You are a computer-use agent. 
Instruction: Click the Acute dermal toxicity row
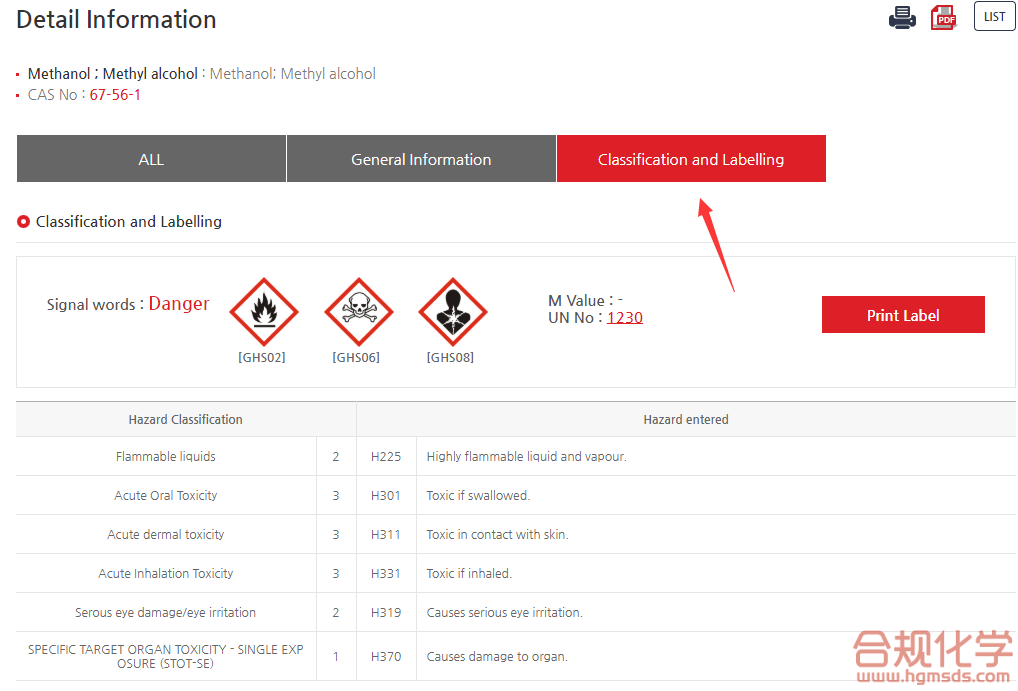(166, 535)
